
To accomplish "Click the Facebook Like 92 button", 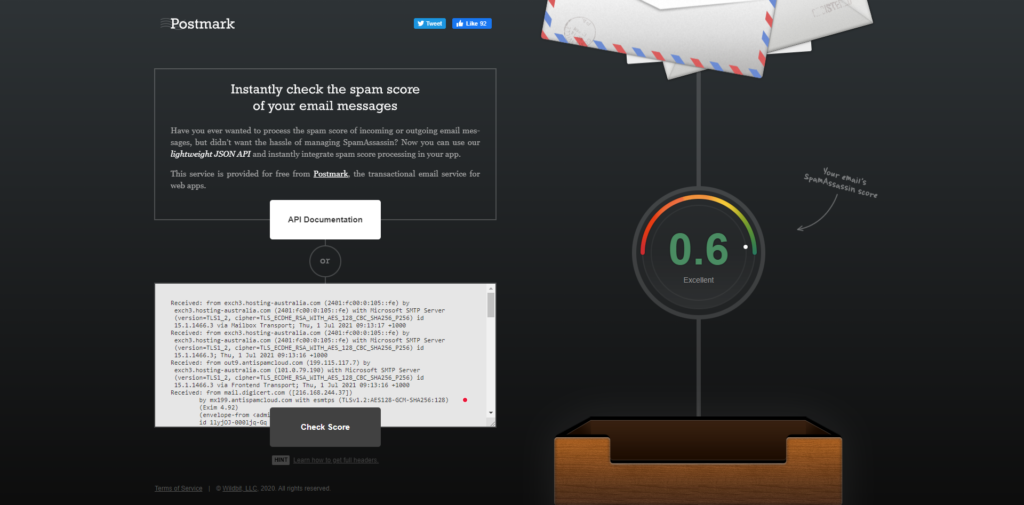I will click(472, 24).
